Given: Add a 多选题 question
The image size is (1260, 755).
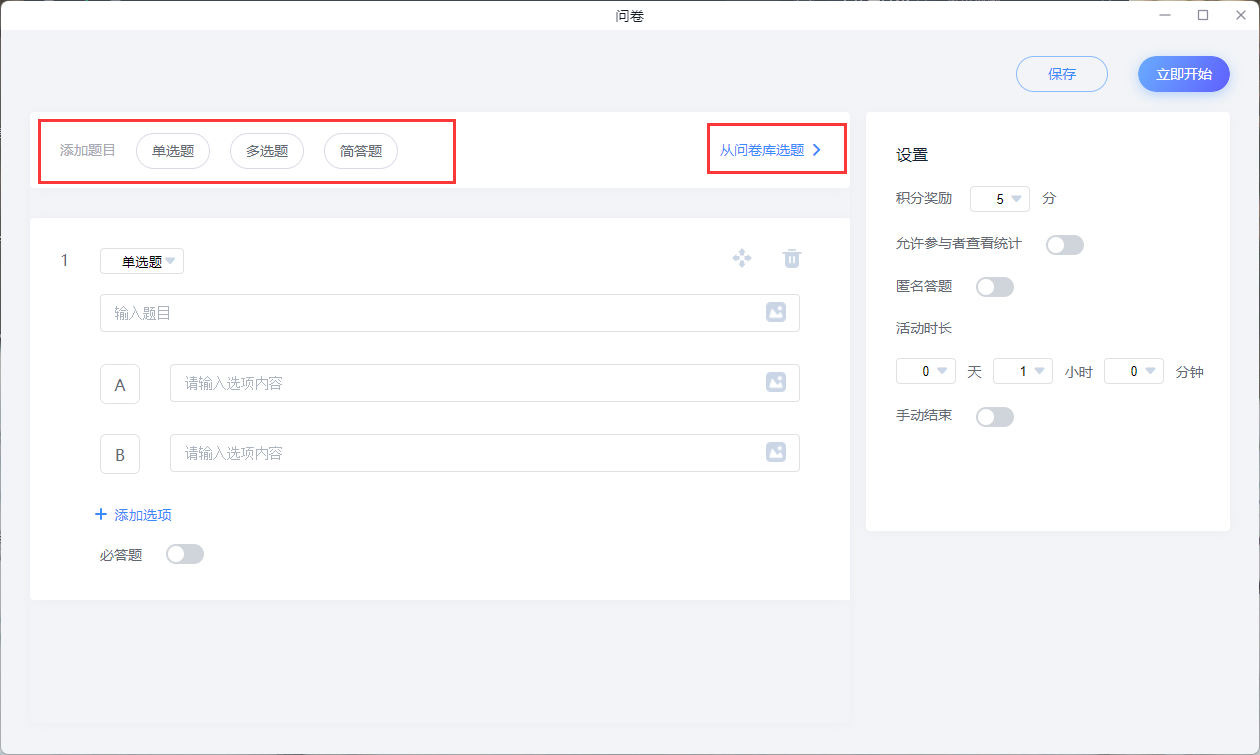Looking at the screenshot, I should [267, 151].
